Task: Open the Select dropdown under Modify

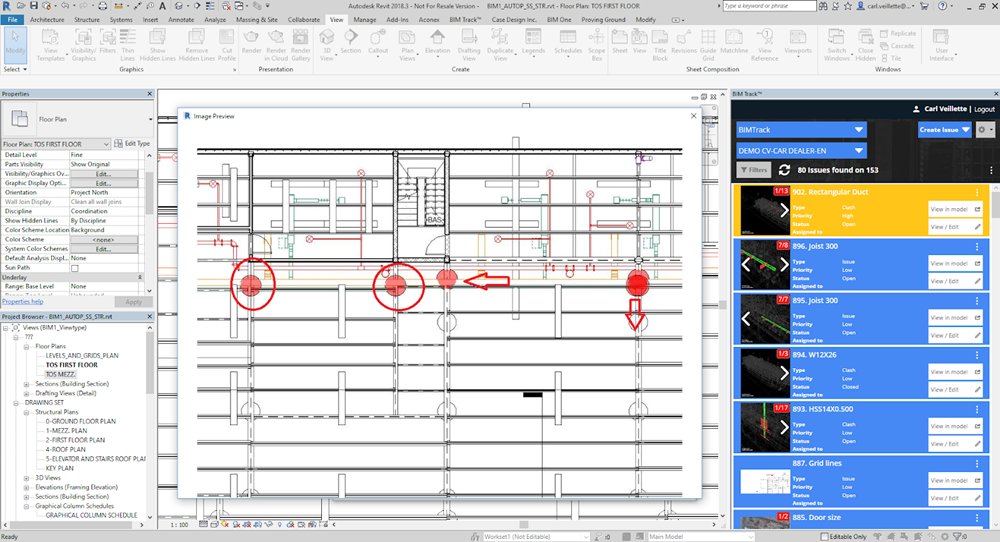Action: pyautogui.click(x=15, y=69)
